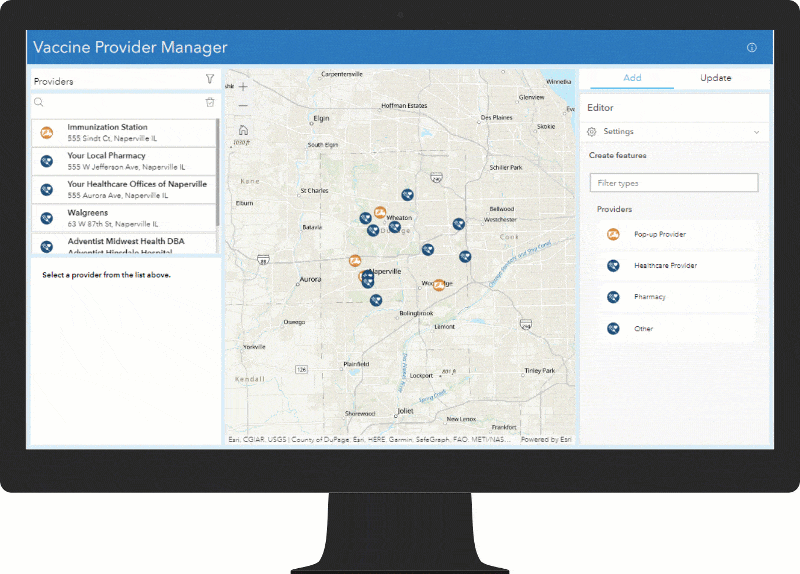
Task: Select Walgreens list icon
Action: 46,218
